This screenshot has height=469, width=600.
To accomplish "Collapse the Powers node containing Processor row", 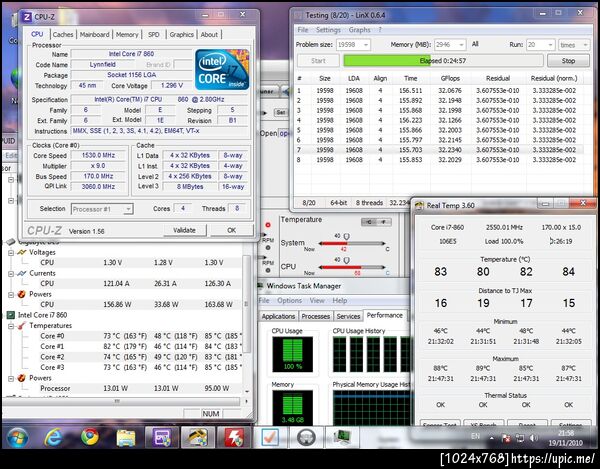I will (x=11, y=378).
